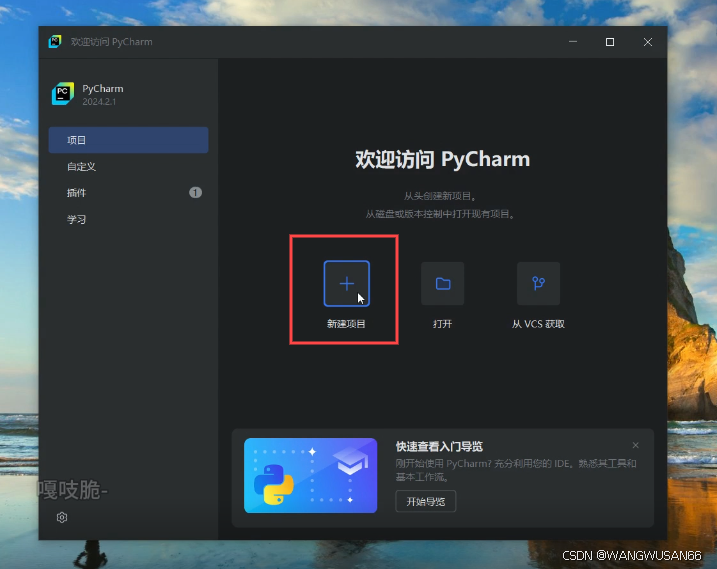Click the PyCharm logo in the sidebar
Image resolution: width=717 pixels, height=569 pixels.
pyautogui.click(x=63, y=94)
